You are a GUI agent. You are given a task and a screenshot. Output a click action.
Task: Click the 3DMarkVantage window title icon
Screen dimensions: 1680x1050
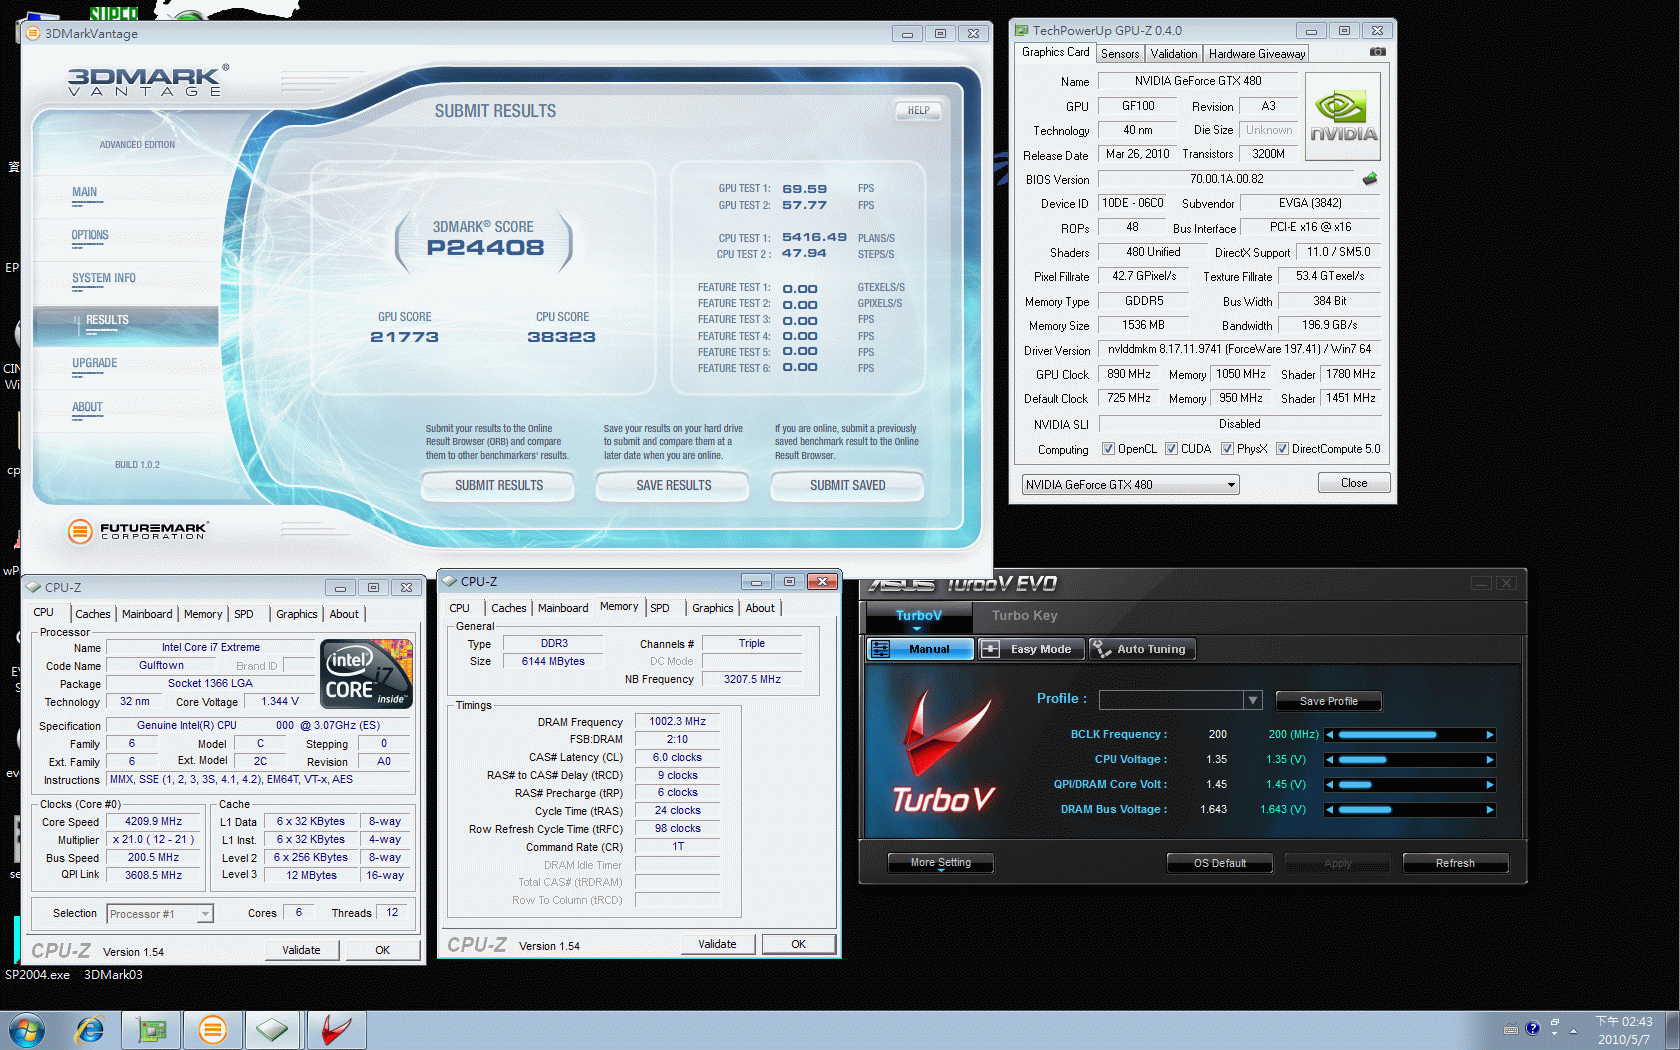point(33,33)
